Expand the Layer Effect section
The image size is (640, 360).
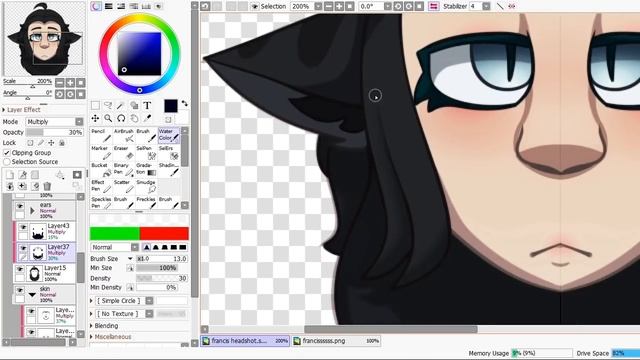pos(4,110)
